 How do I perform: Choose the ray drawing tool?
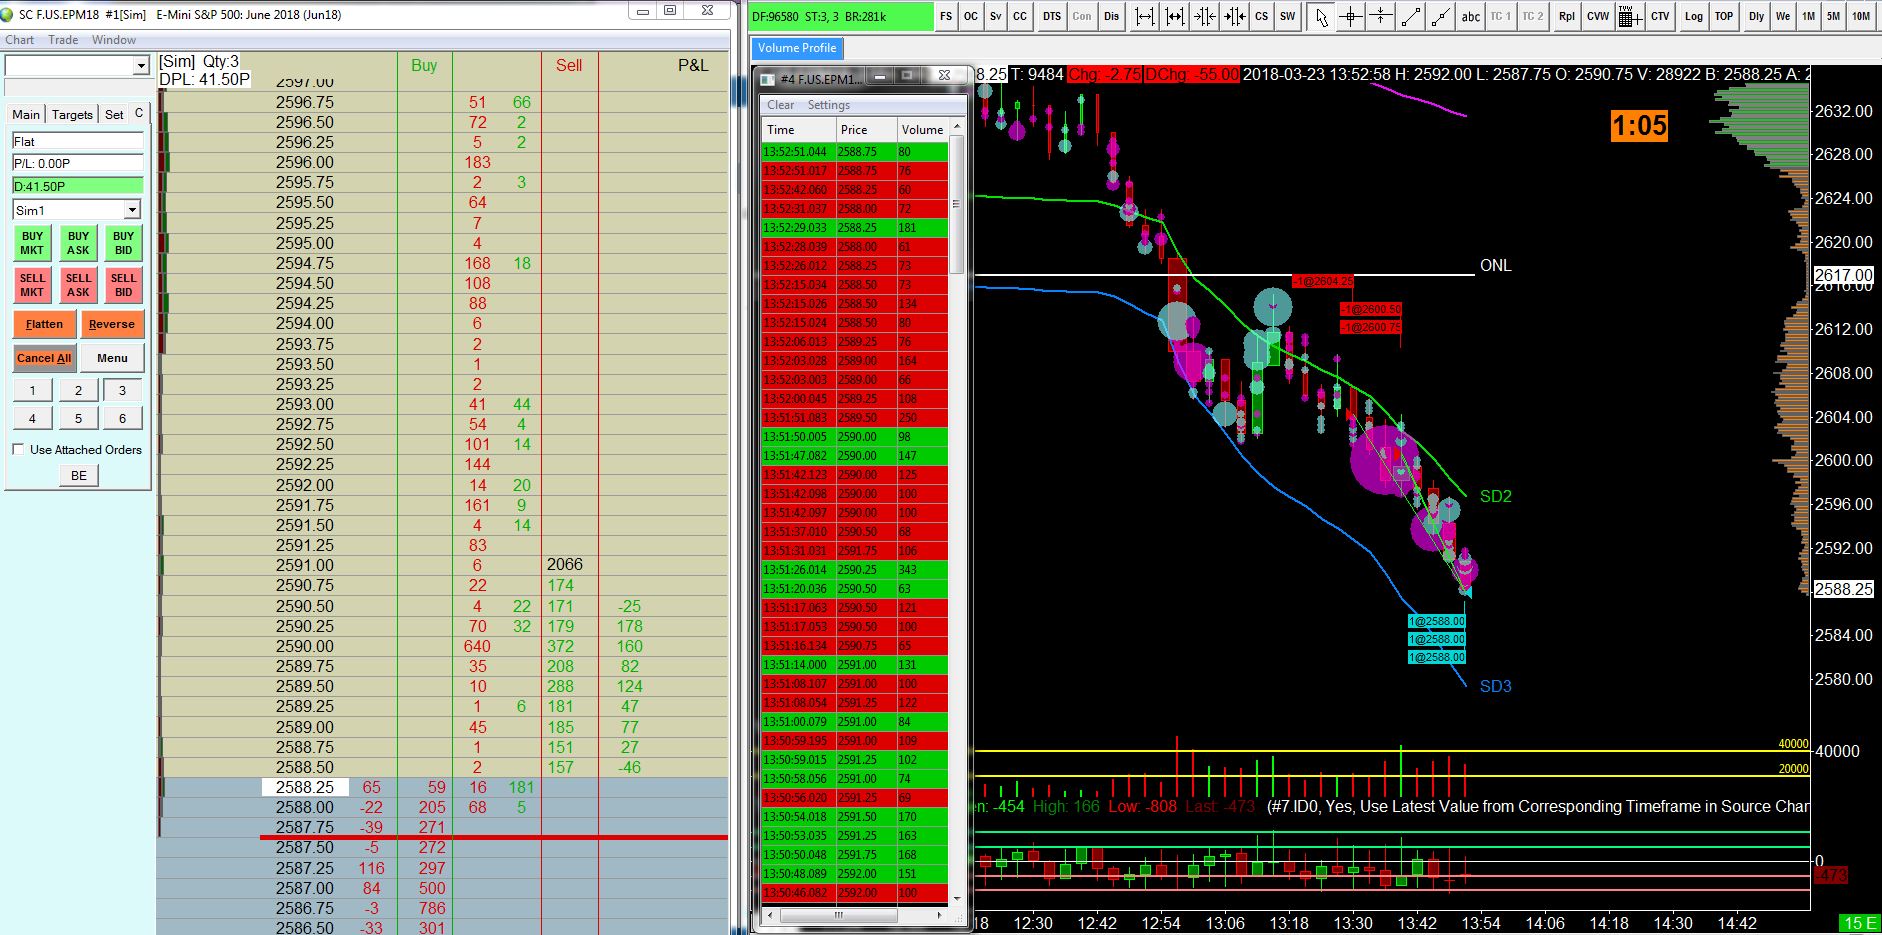pyautogui.click(x=1440, y=16)
